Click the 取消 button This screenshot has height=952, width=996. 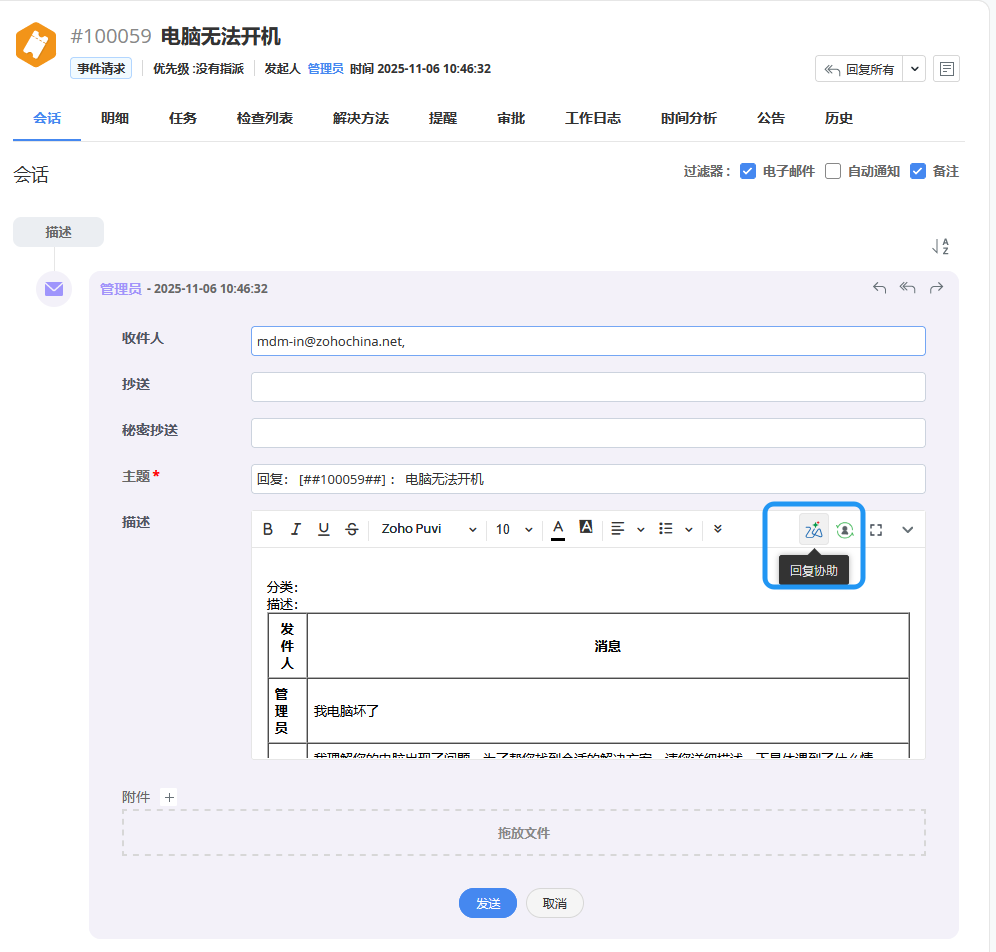(x=554, y=903)
